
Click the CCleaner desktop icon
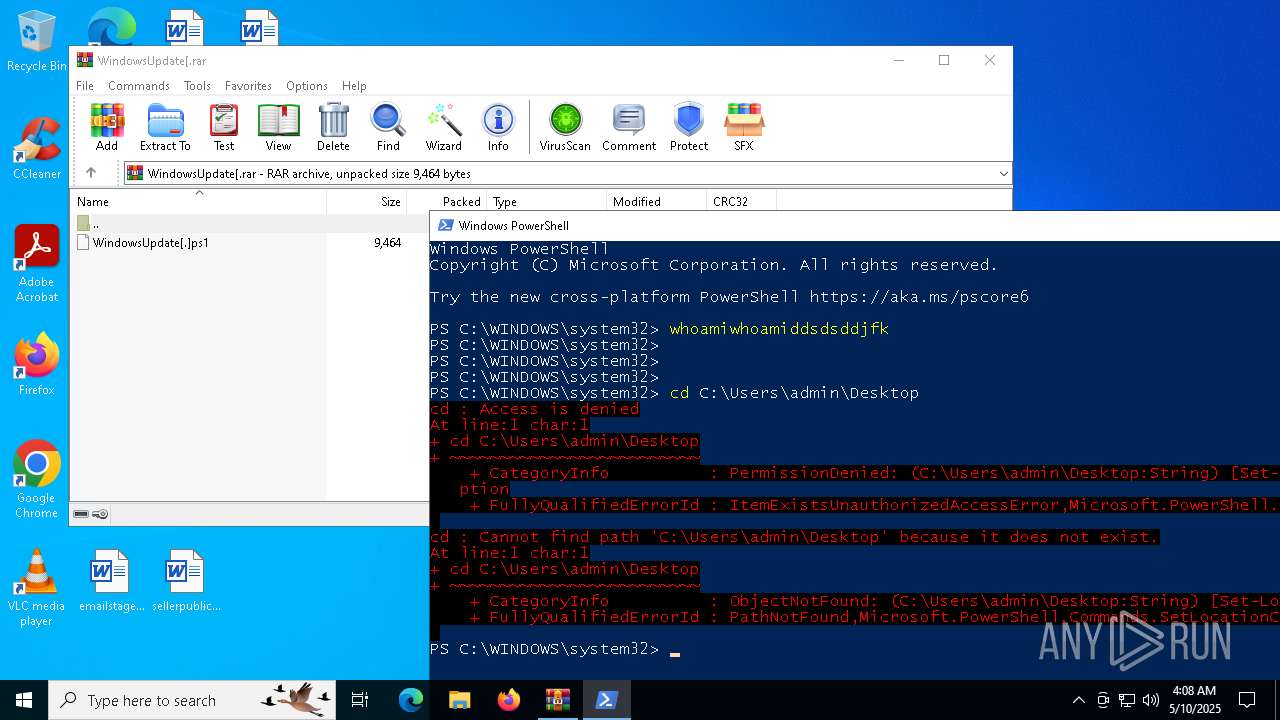tap(37, 149)
